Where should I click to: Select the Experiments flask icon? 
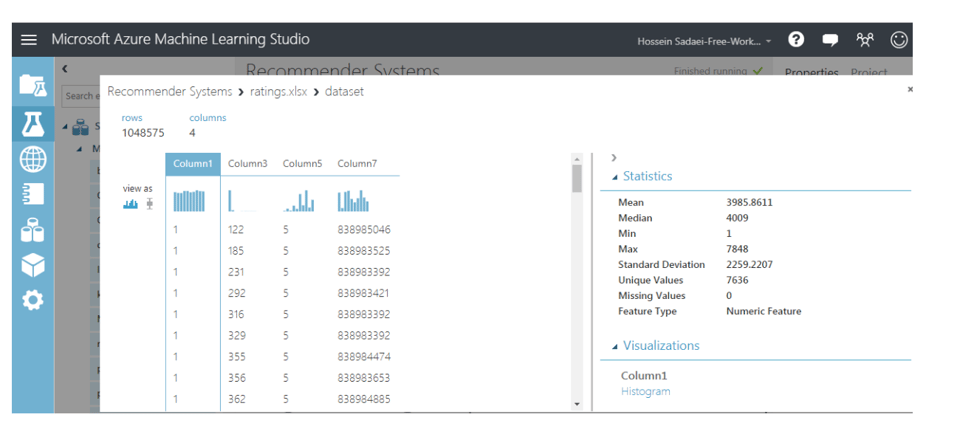pos(33,123)
